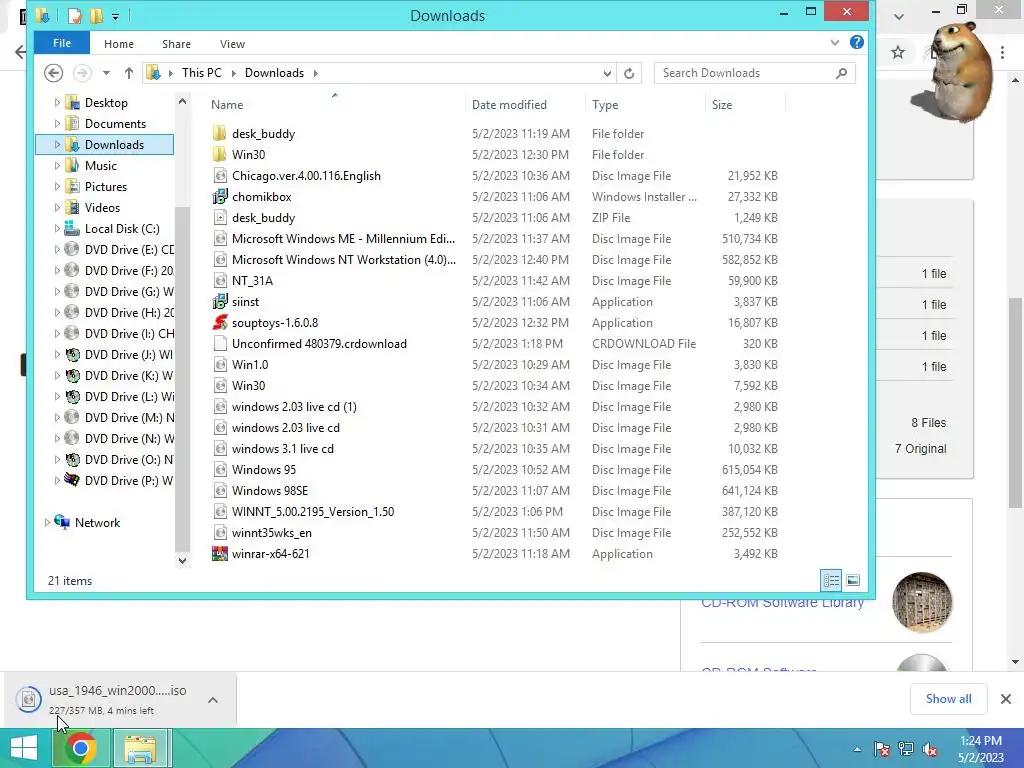Viewport: 1024px width, 768px height.
Task: Select Unconfirmed 480379.crdownload file icon
Action: pyautogui.click(x=220, y=344)
